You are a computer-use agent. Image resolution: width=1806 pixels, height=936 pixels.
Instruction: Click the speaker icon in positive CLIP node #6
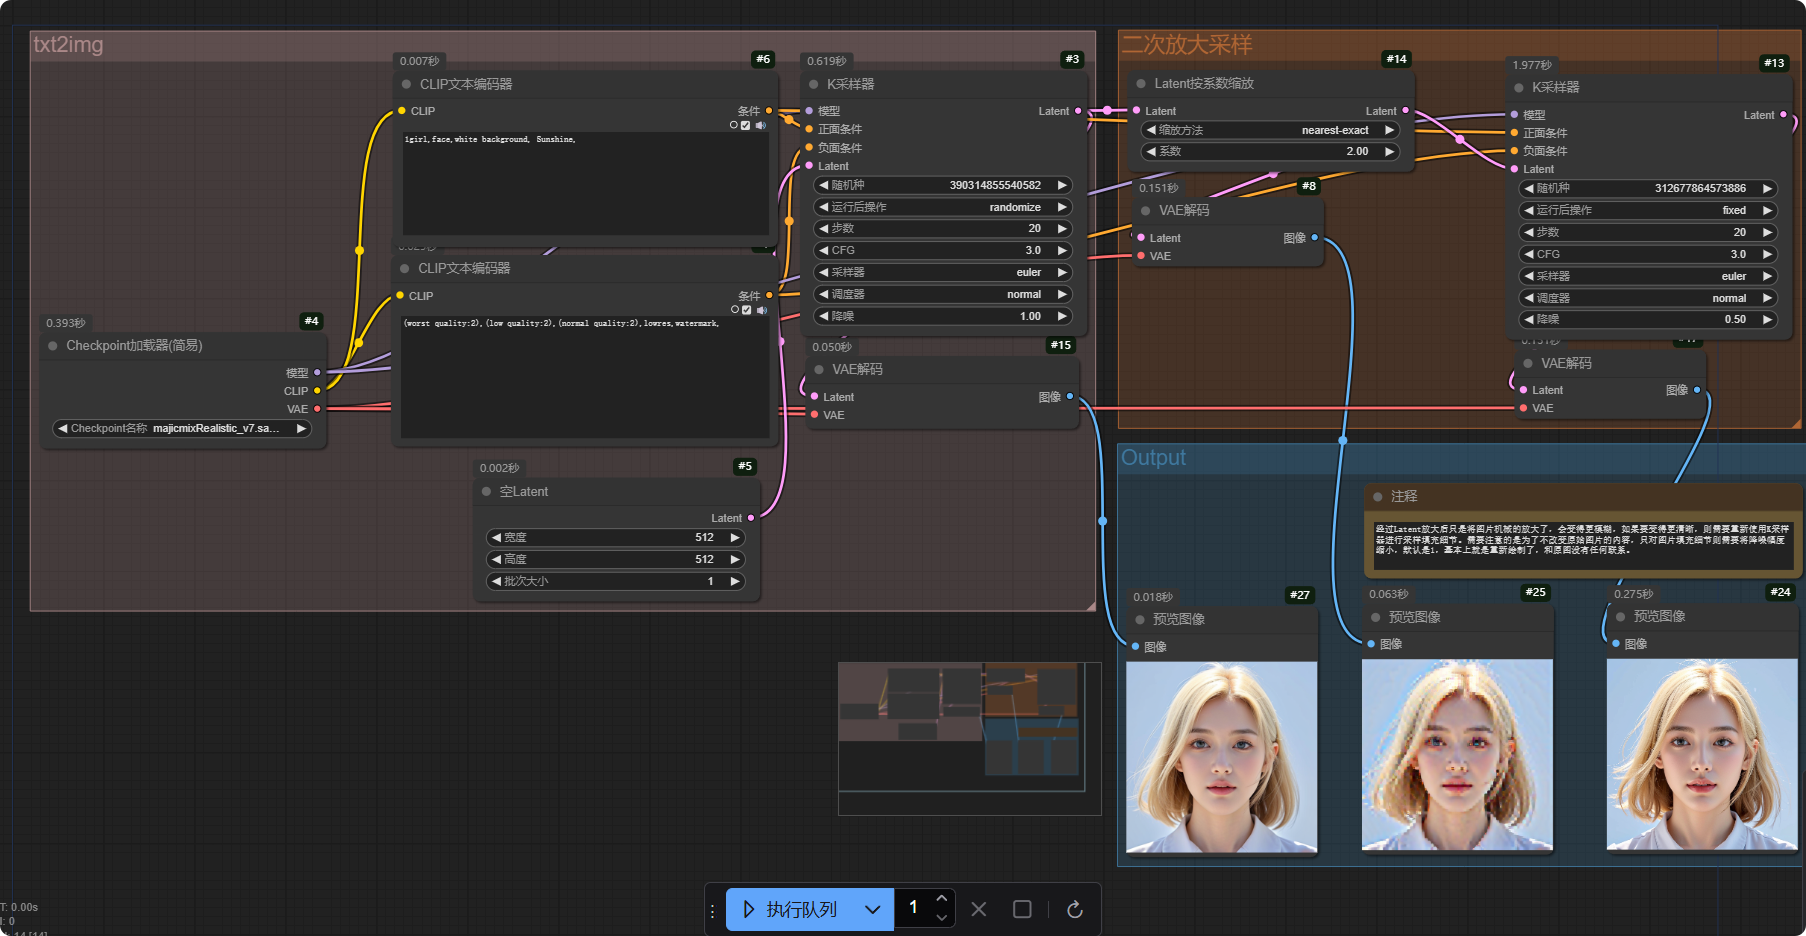760,125
